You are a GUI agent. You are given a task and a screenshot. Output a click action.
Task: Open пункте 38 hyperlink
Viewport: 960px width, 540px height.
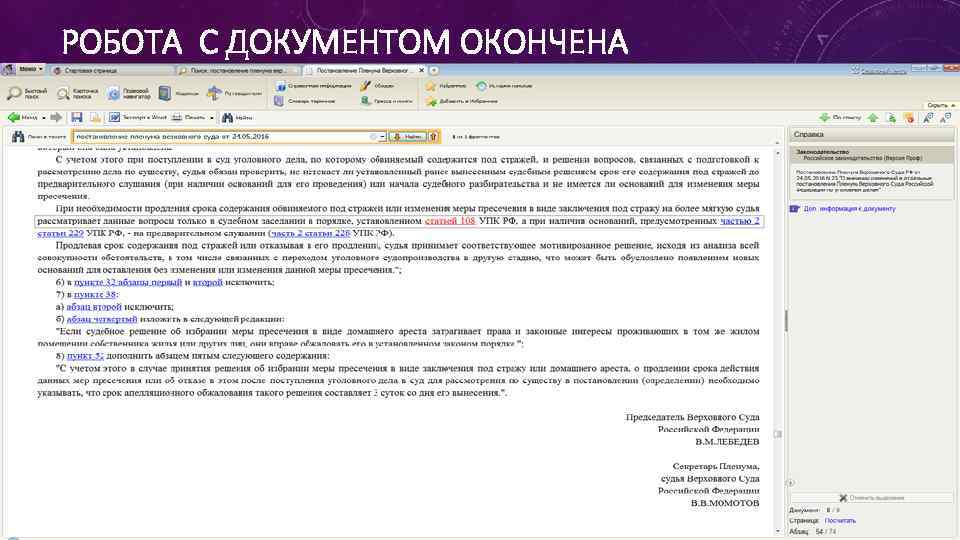pos(95,294)
